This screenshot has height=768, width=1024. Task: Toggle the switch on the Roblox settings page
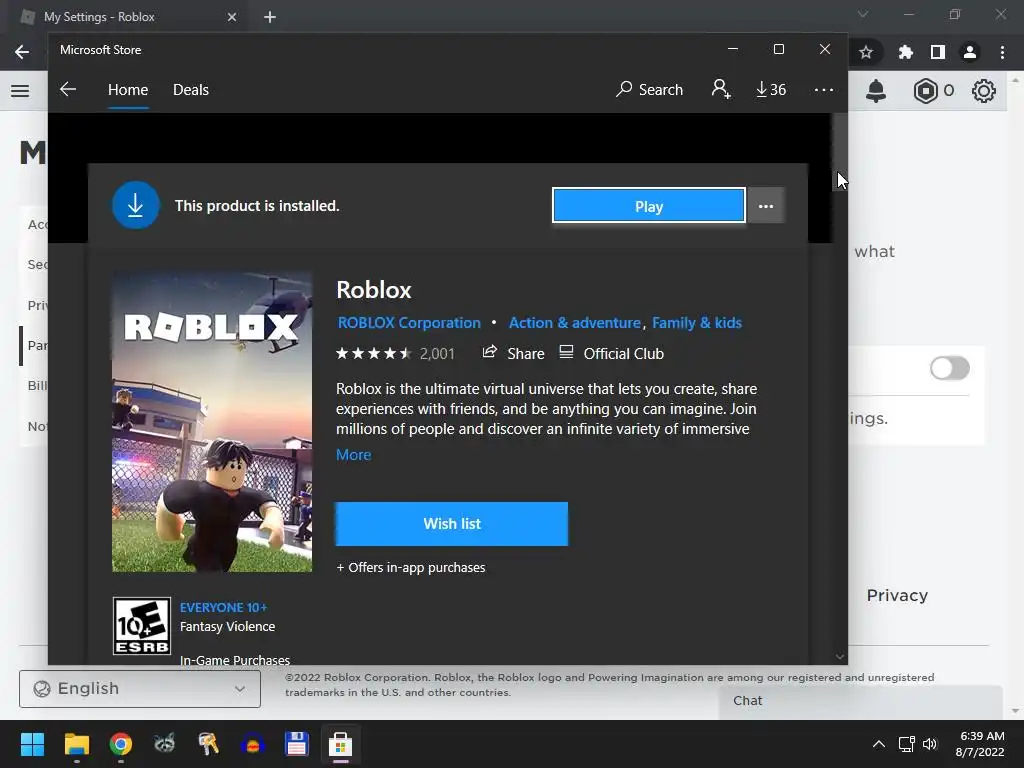950,368
